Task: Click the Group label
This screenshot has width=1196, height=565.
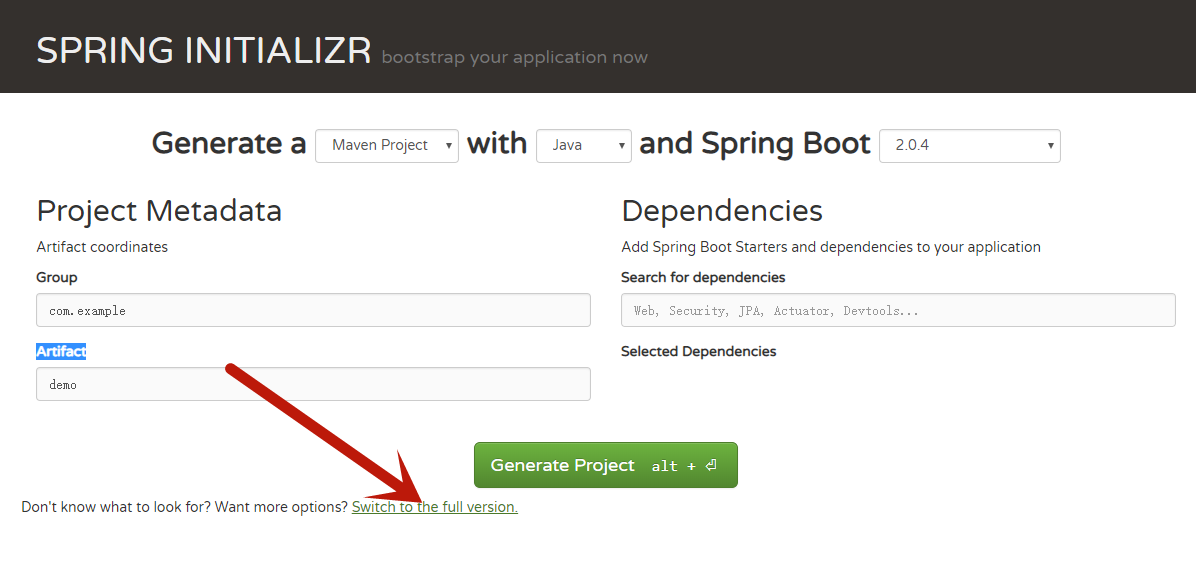Action: (56, 278)
